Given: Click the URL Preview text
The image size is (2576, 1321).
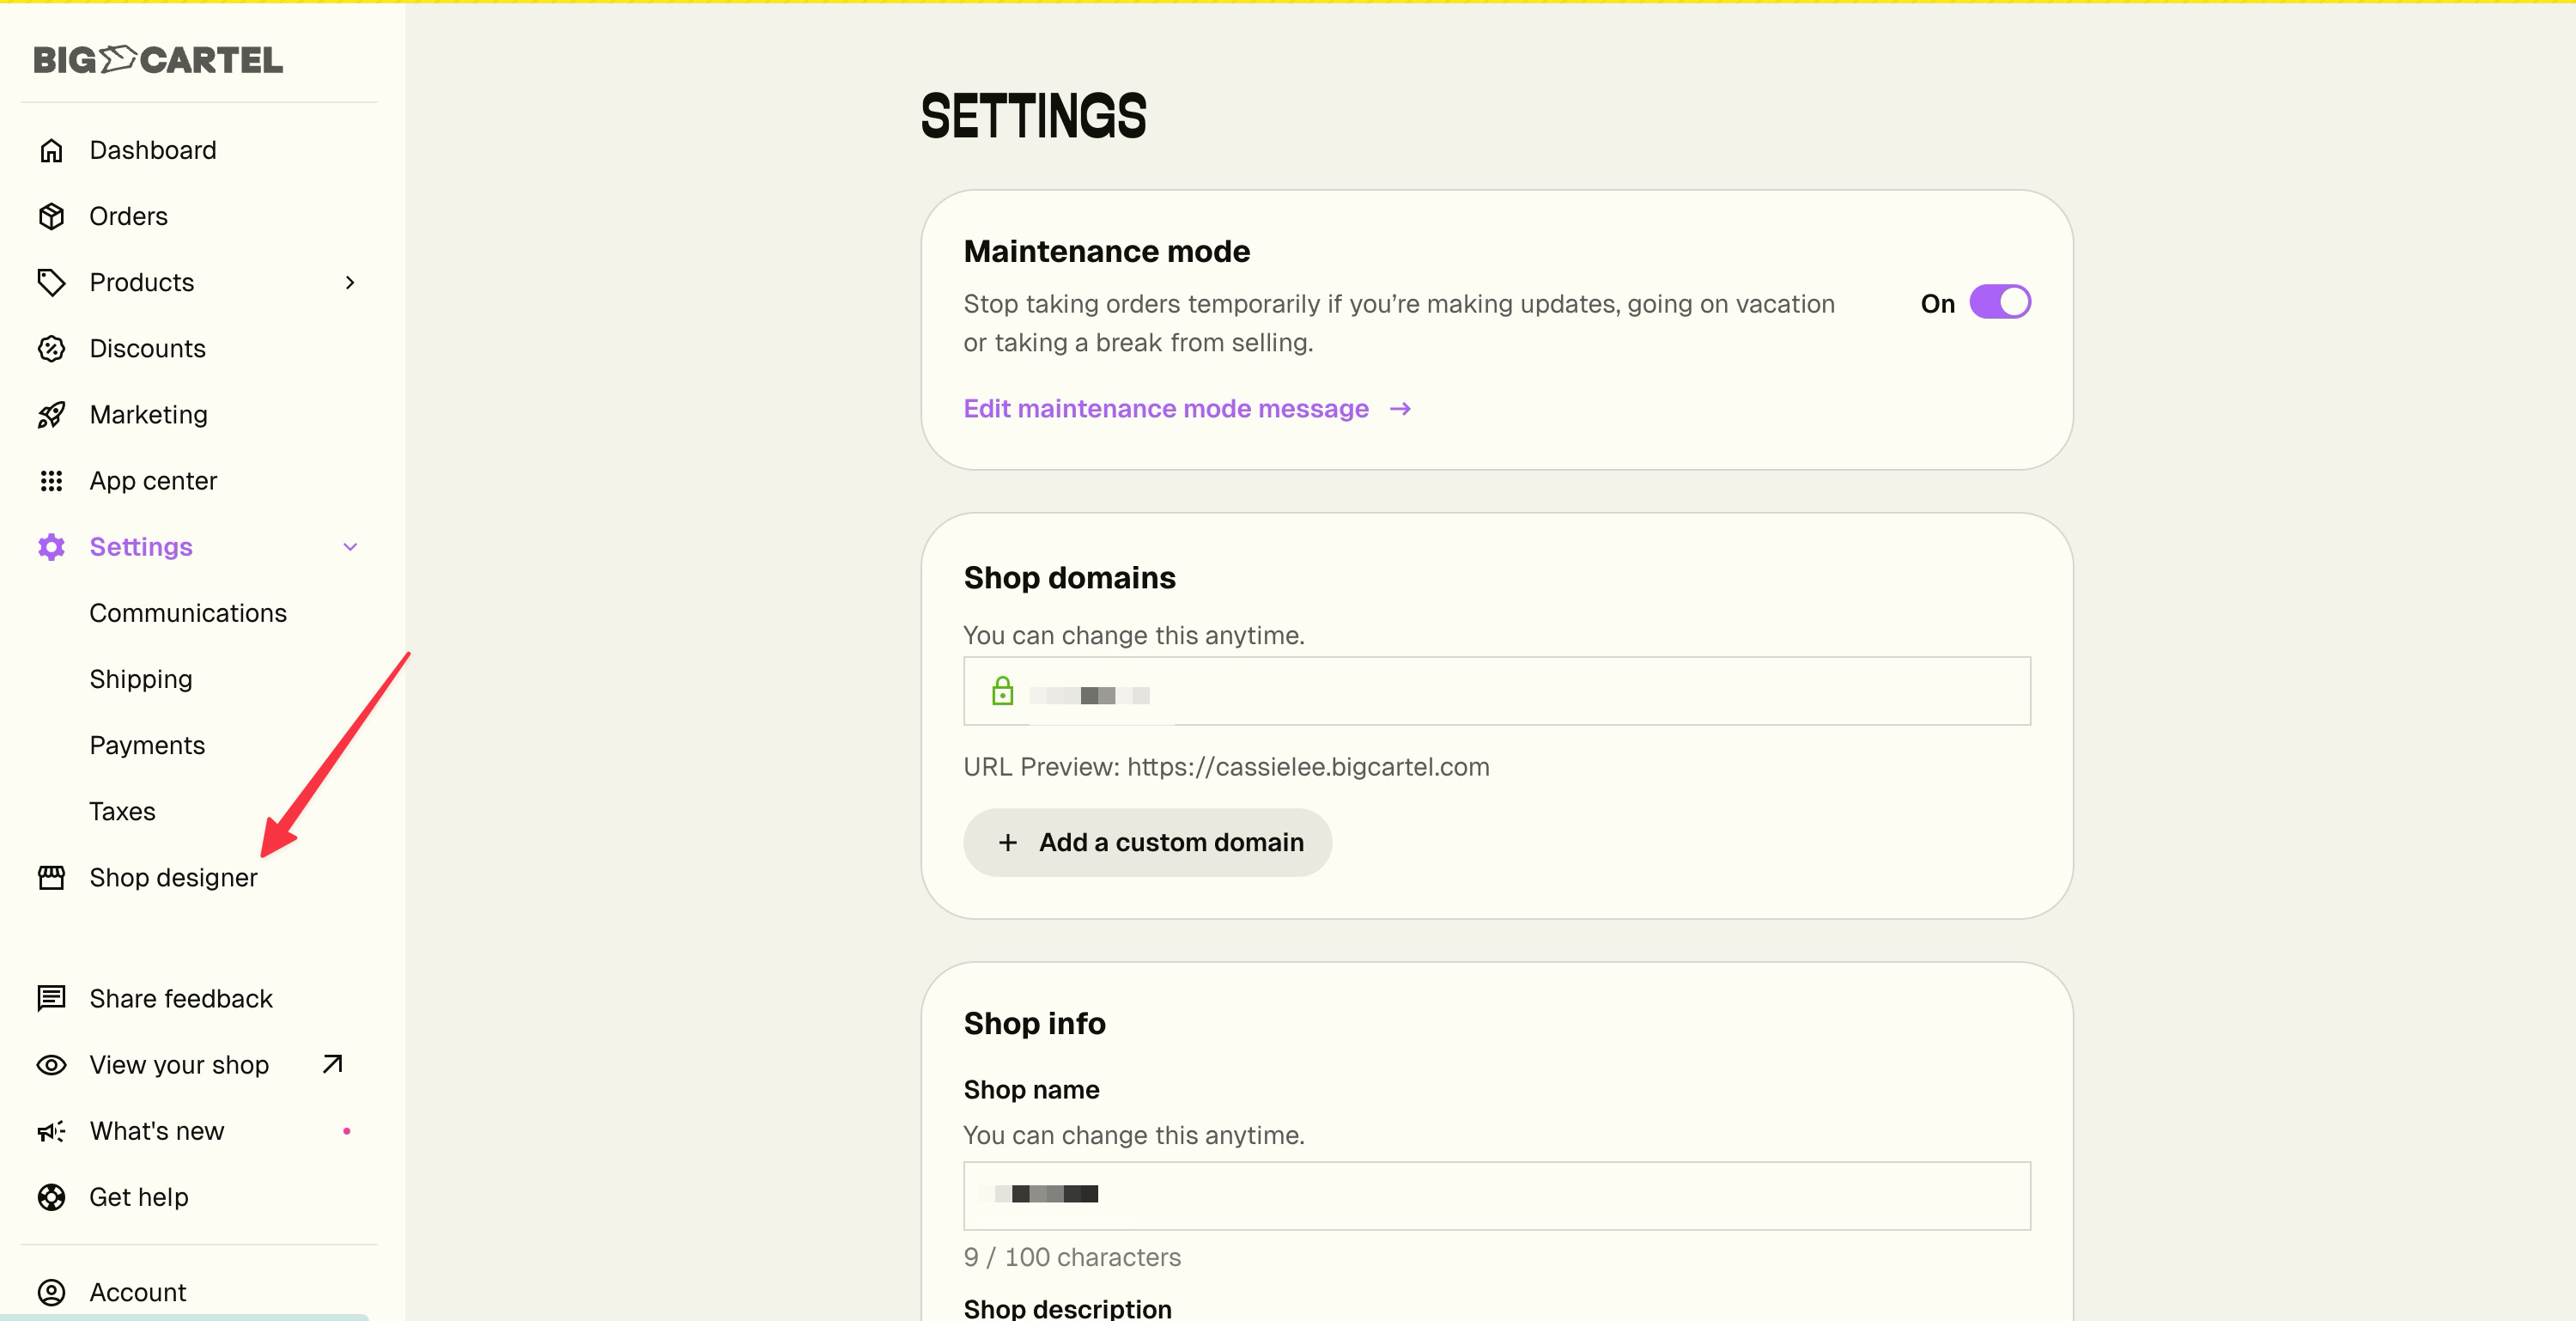Looking at the screenshot, I should [1226, 767].
